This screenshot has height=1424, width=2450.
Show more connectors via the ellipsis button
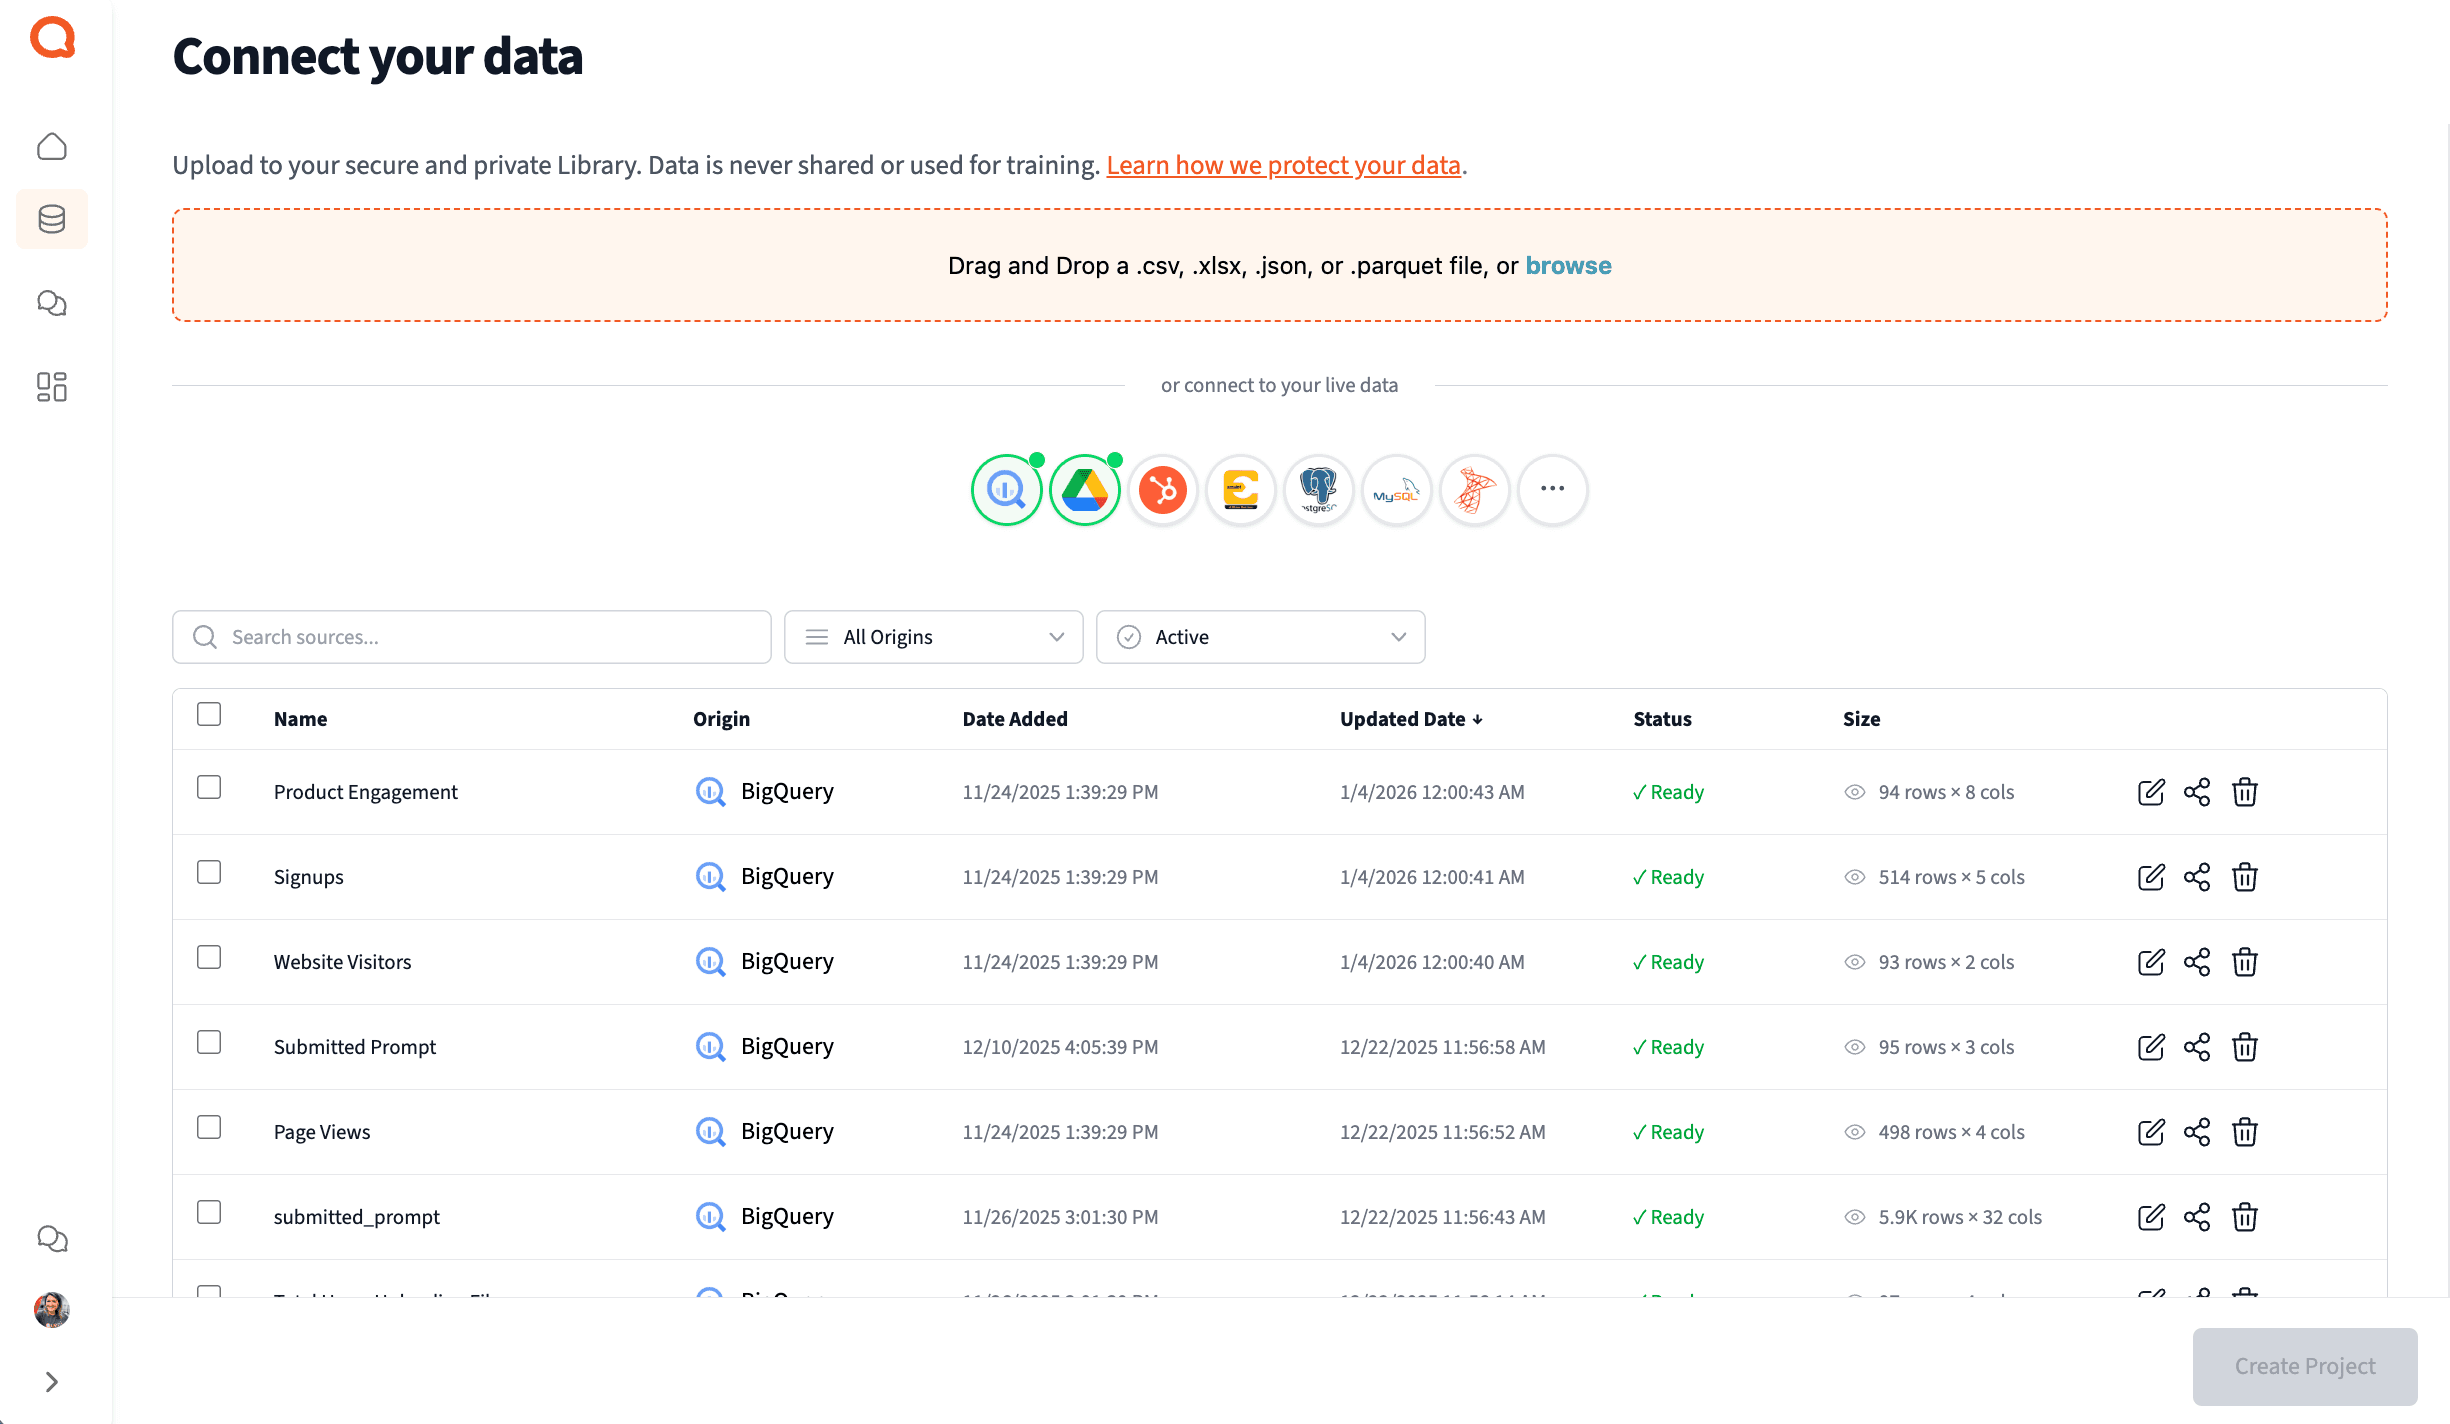tap(1552, 490)
